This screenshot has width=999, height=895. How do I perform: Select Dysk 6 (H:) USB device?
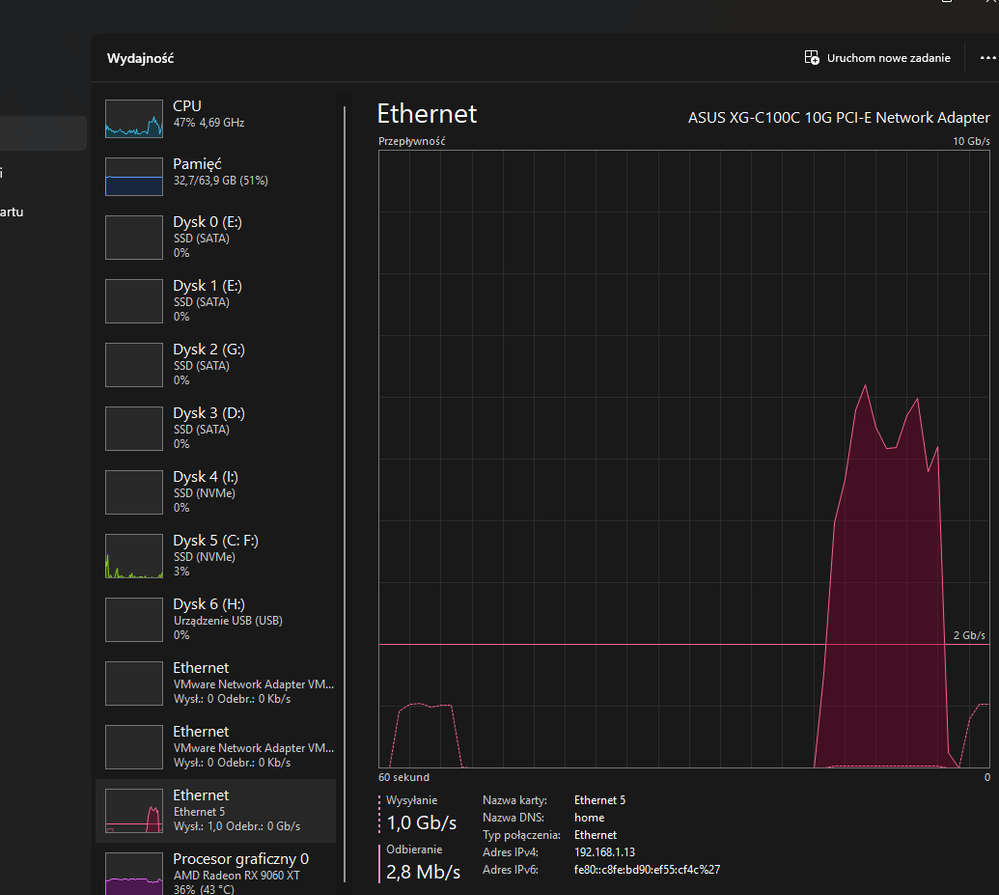click(x=215, y=619)
